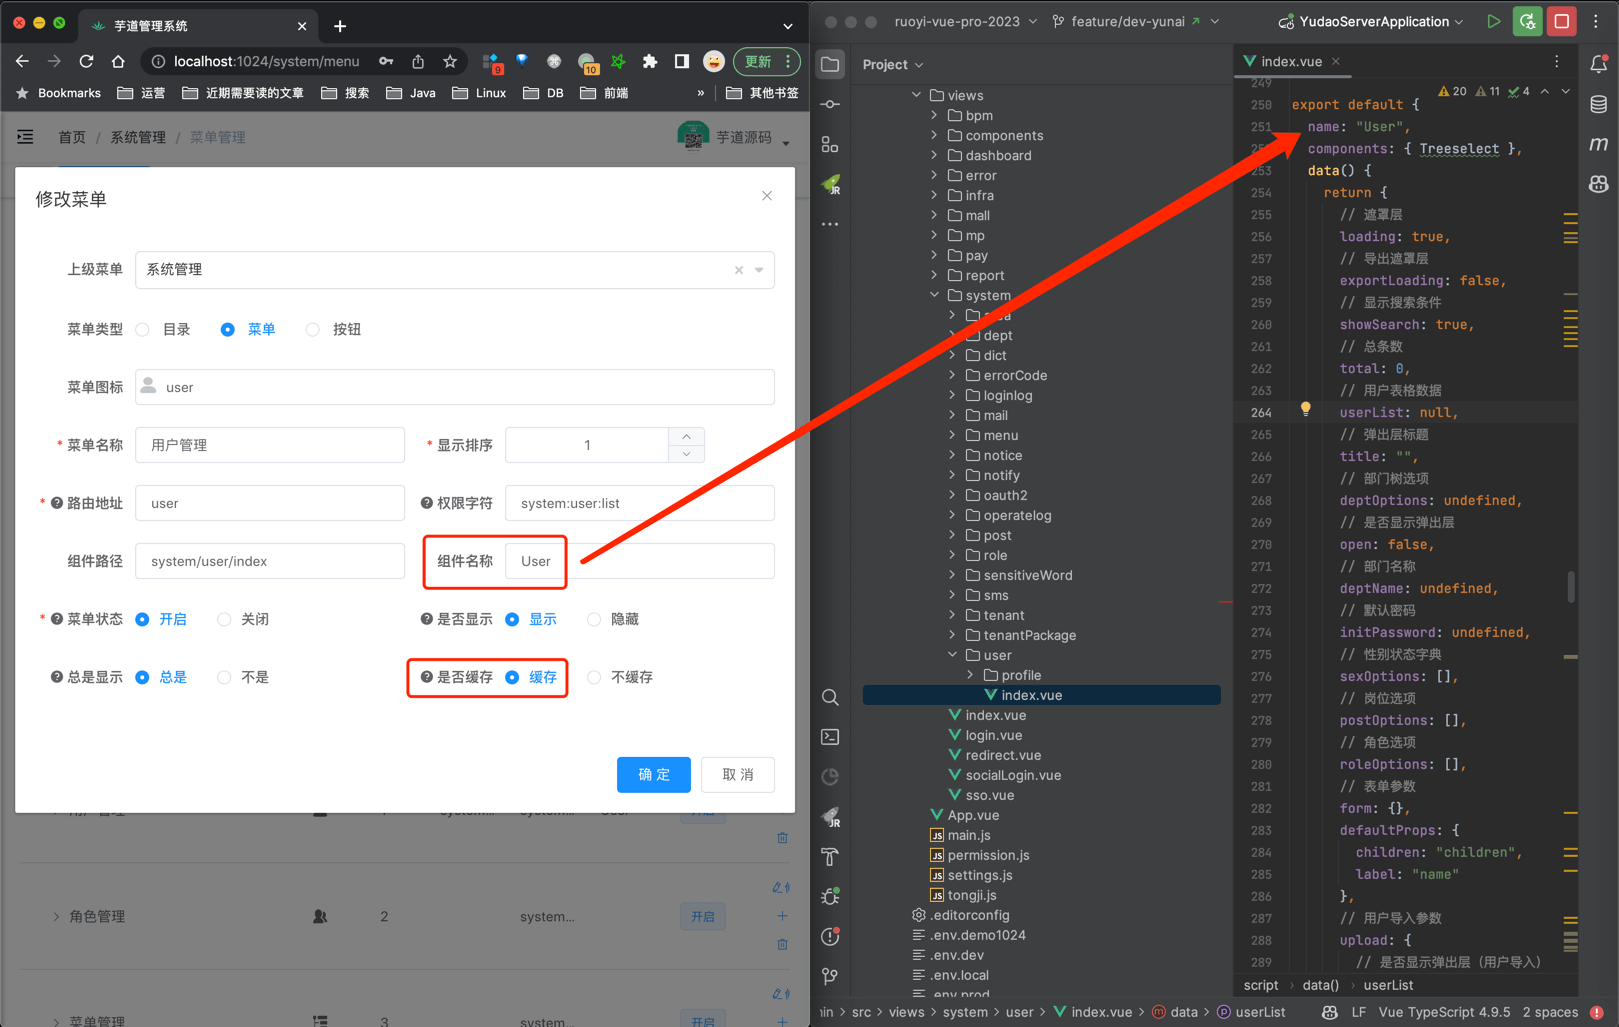1619x1027 pixels.
Task: Click the 取消 cancel button
Action: point(737,775)
